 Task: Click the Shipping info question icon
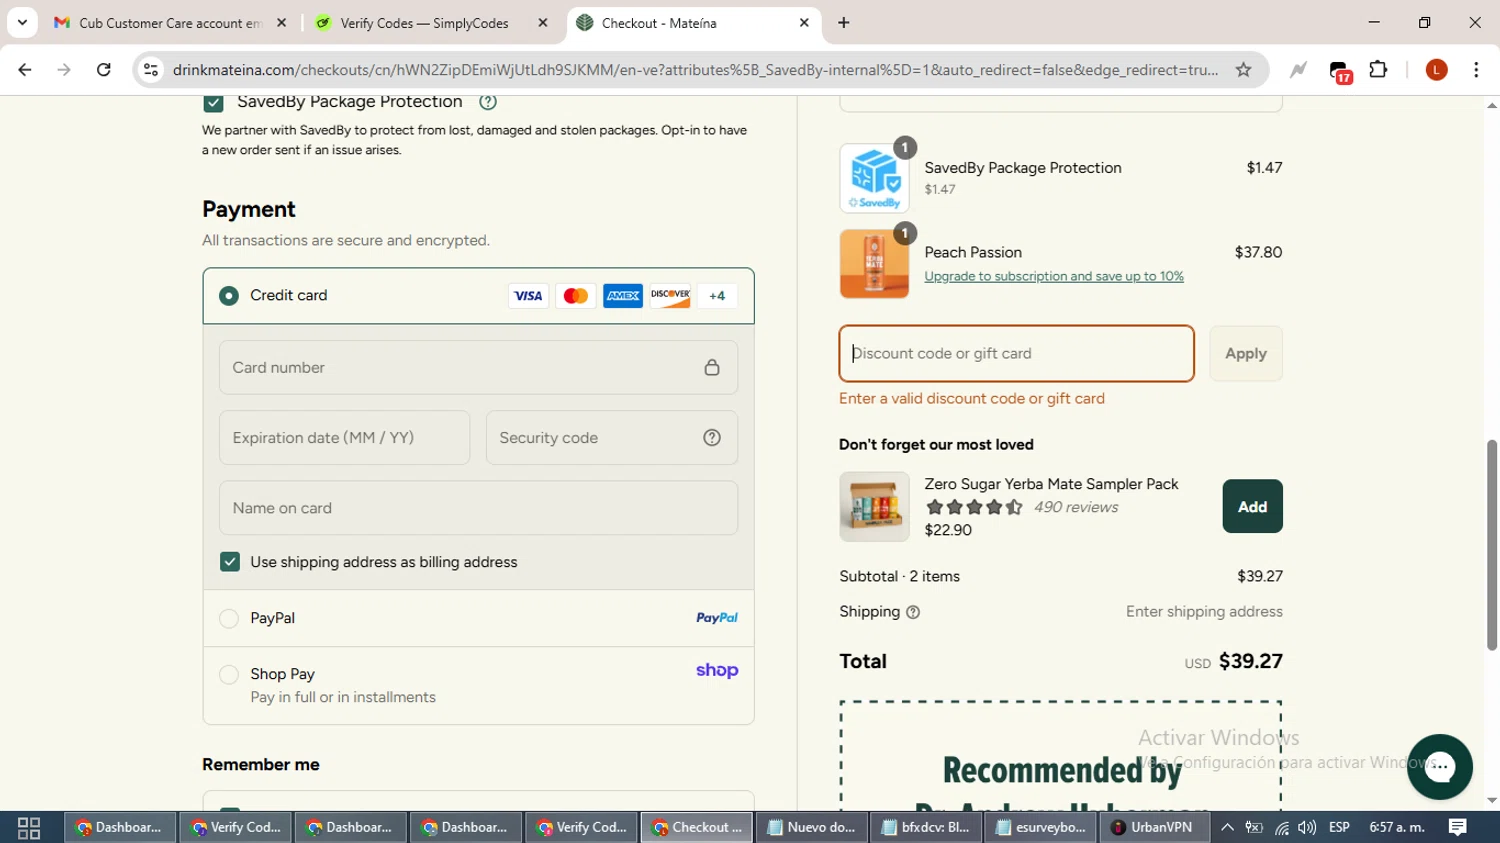[x=913, y=612]
